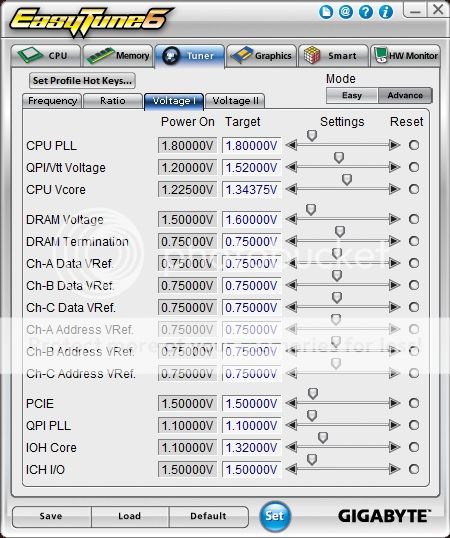450x538 pixels.
Task: Reset CPU Vcore radio button
Action: pyautogui.click(x=414, y=189)
